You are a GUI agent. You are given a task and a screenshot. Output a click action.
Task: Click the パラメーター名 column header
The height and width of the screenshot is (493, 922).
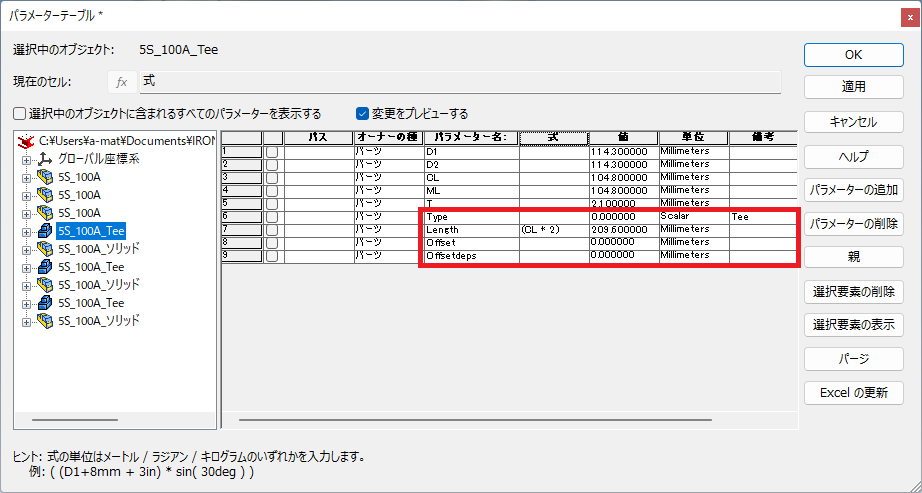(471, 137)
